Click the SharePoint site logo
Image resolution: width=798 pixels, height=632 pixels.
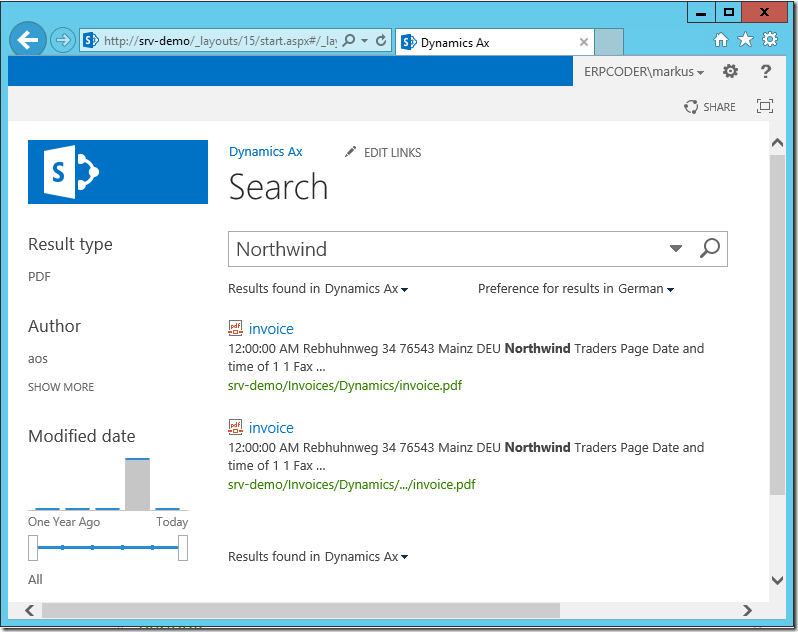click(x=118, y=172)
